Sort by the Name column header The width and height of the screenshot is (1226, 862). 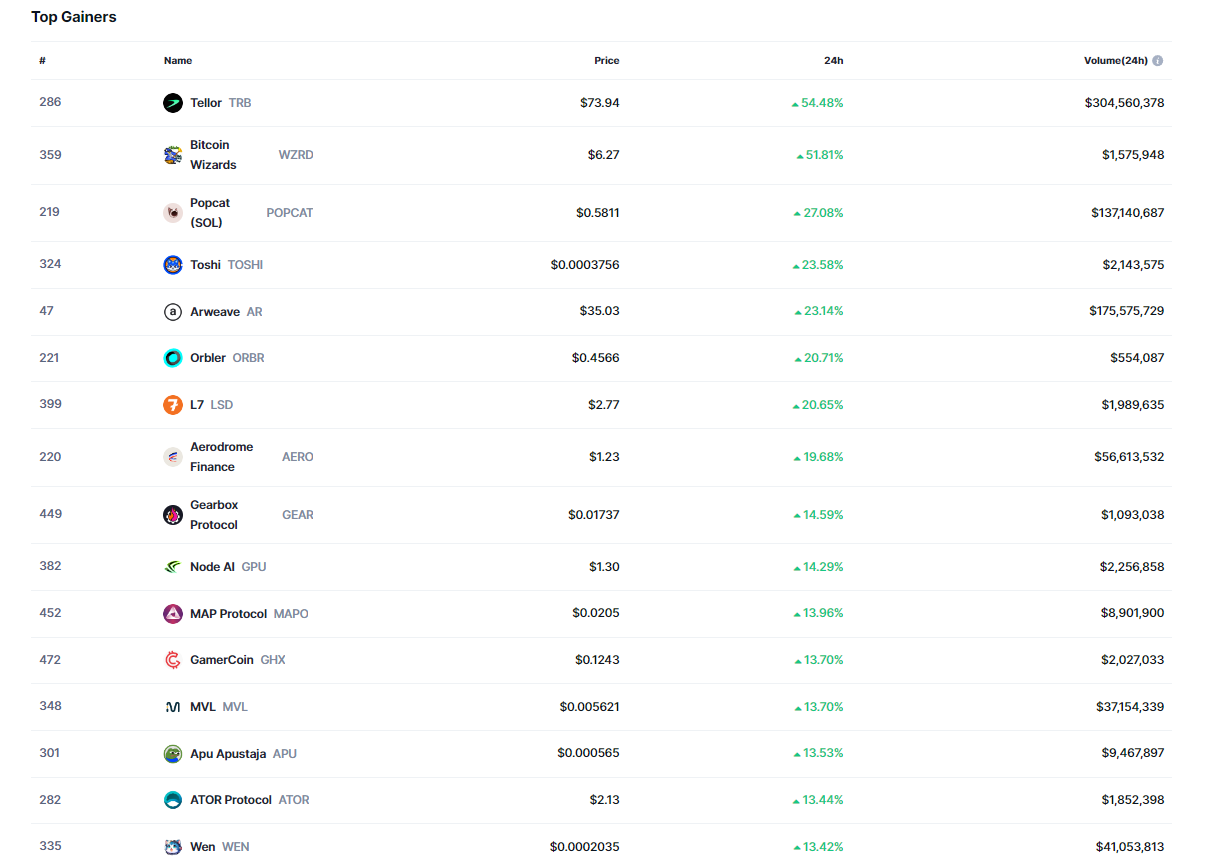[x=178, y=61]
